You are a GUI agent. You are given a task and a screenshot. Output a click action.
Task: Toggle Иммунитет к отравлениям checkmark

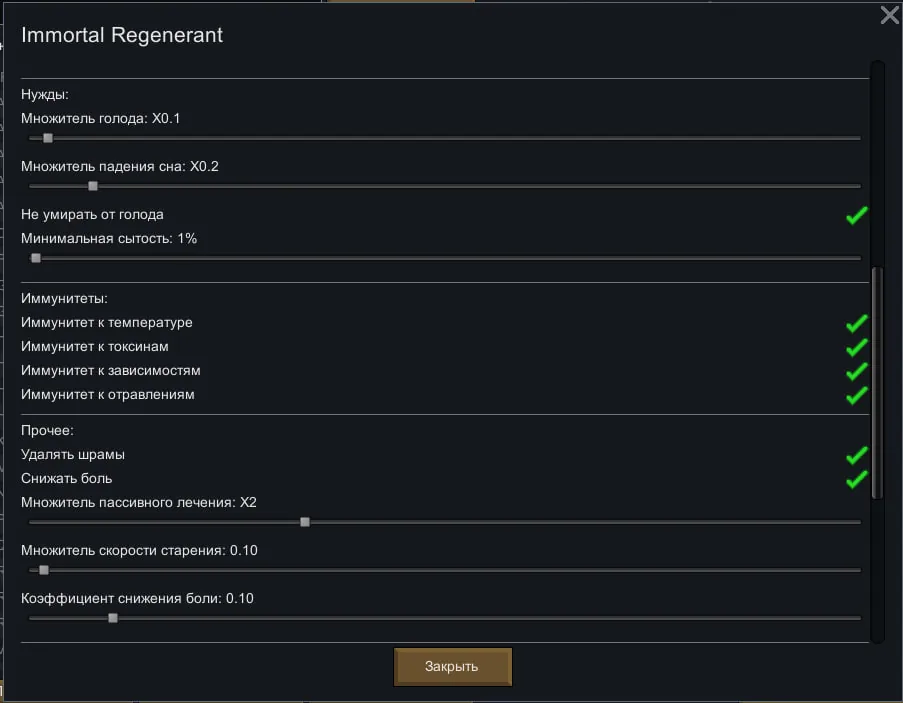[856, 395]
